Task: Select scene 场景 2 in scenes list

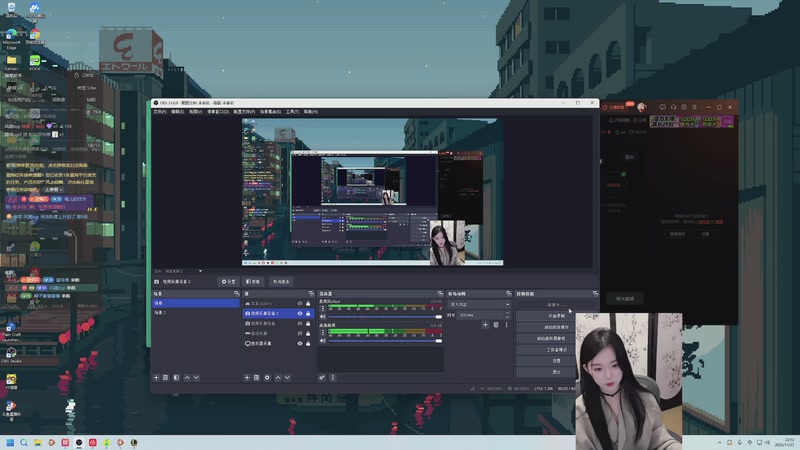Action: pos(196,312)
